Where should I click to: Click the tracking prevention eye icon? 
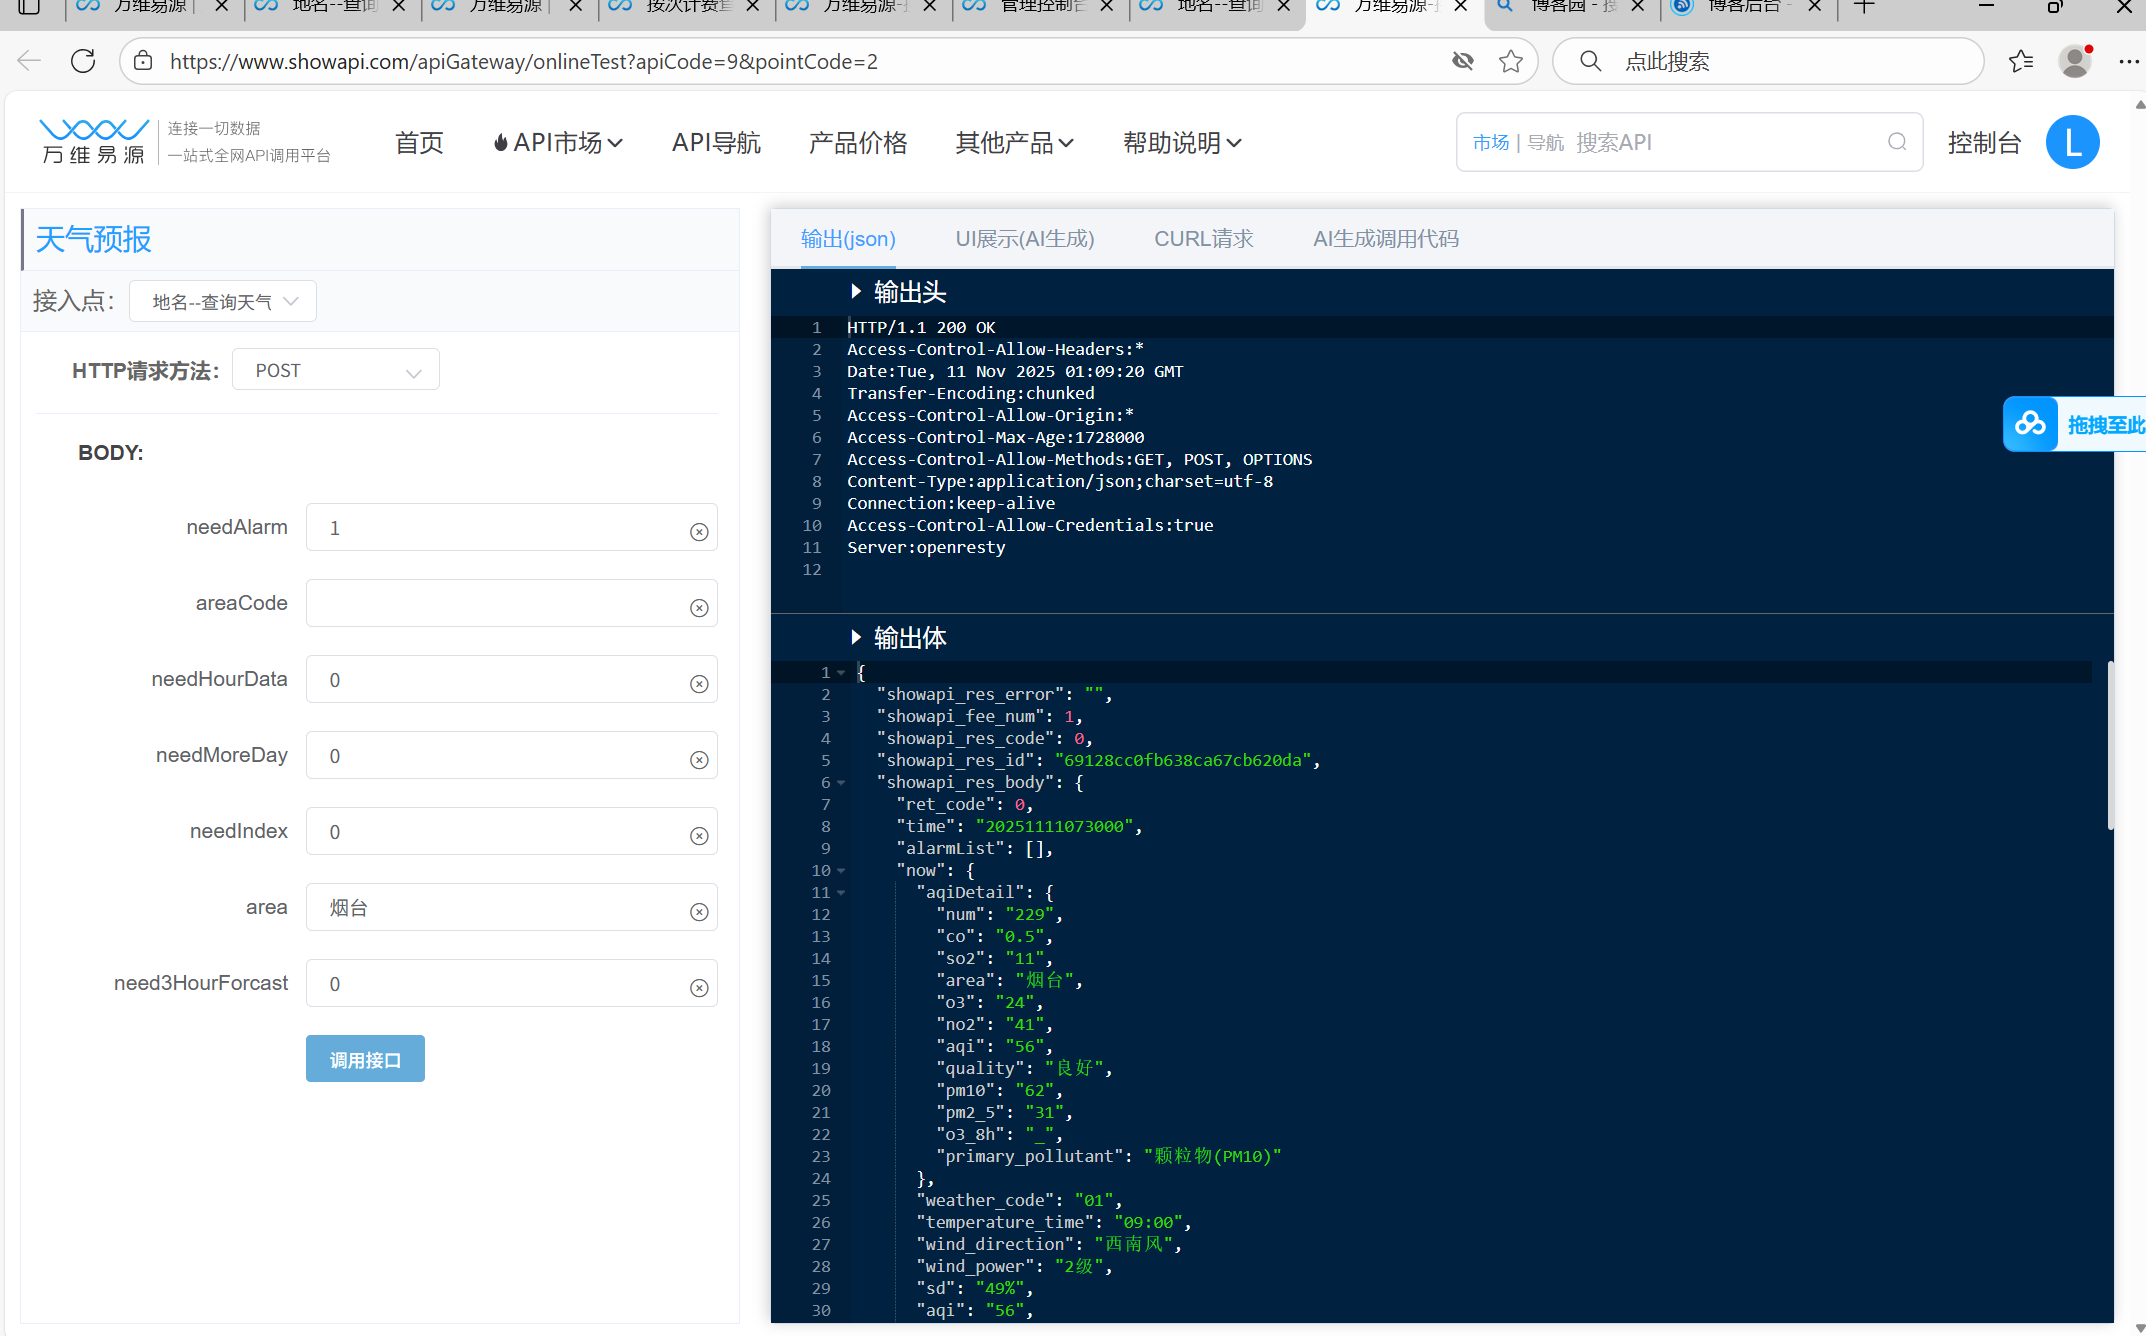pos(1463,61)
